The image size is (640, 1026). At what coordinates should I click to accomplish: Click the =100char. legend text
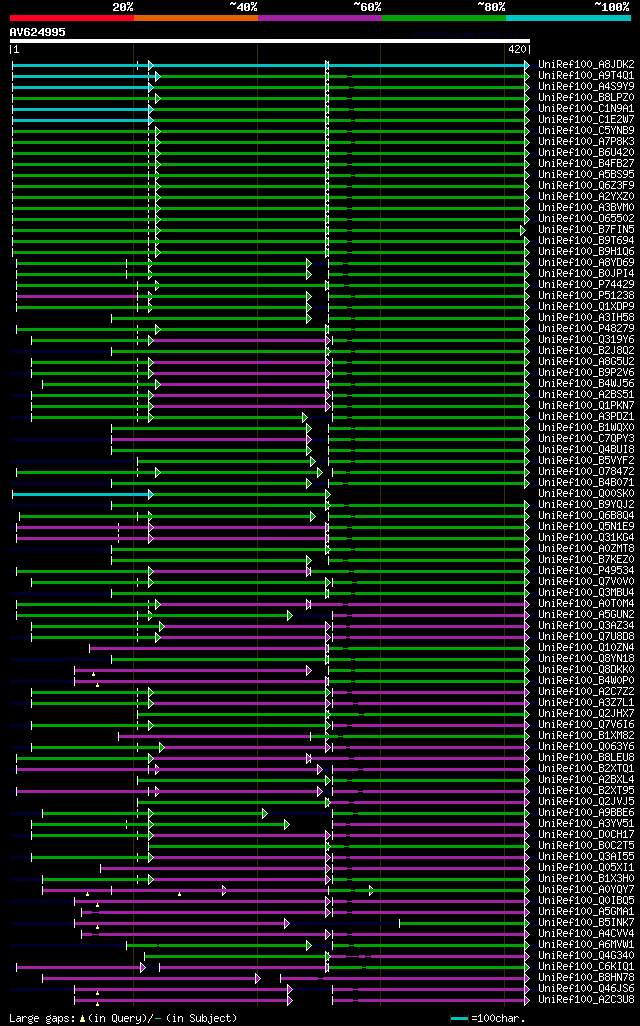(x=498, y=1018)
